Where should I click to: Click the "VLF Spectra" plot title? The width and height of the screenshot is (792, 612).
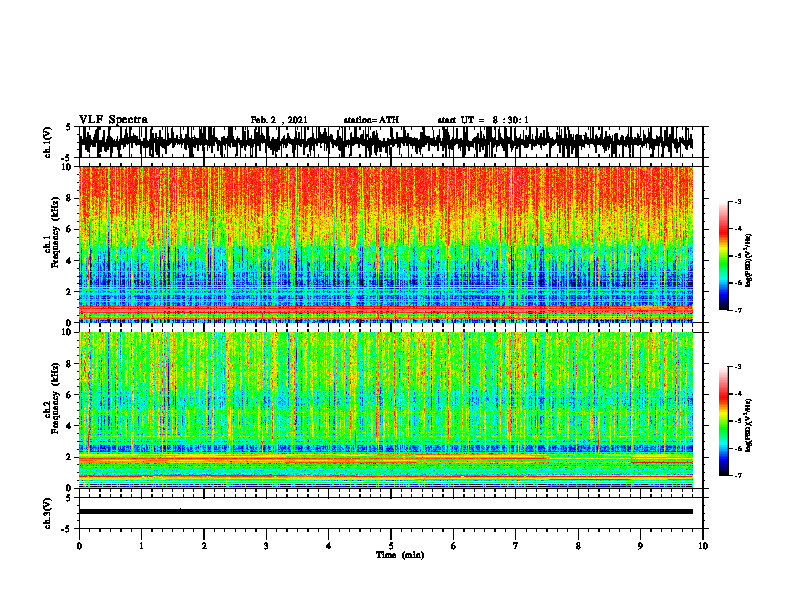113,120
